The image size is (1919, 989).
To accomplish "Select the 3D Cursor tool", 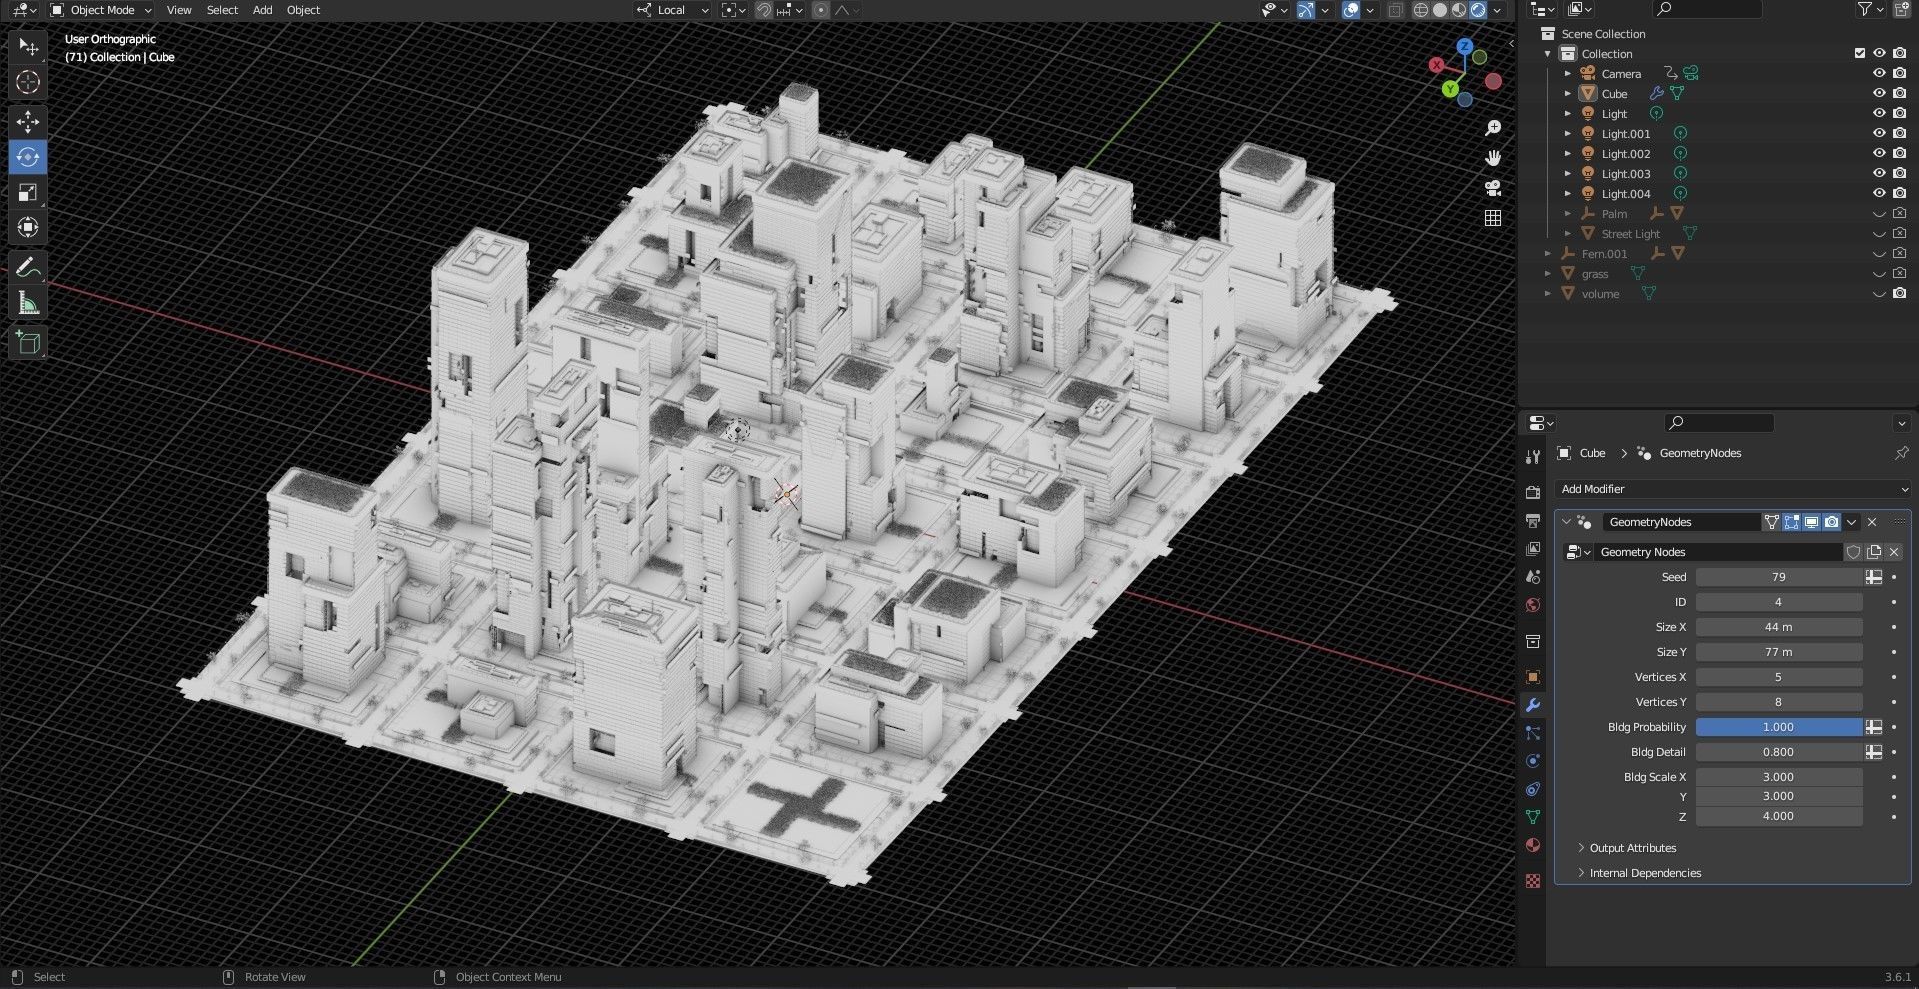I will 28,83.
